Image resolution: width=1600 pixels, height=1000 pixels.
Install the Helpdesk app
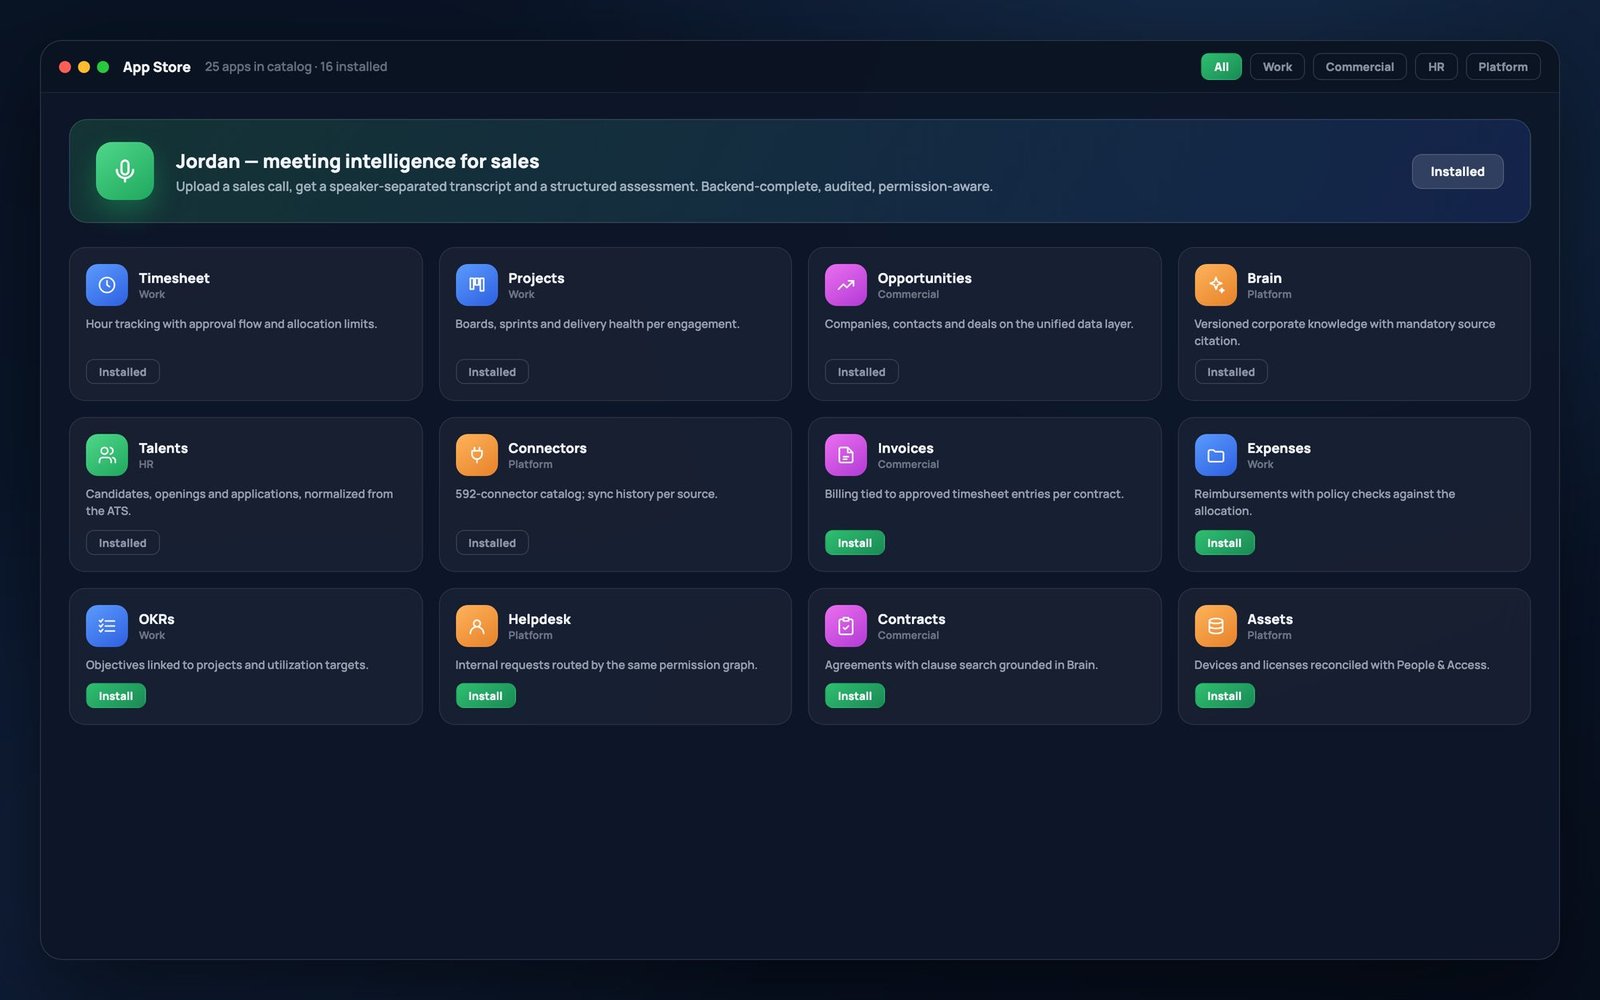coord(485,696)
